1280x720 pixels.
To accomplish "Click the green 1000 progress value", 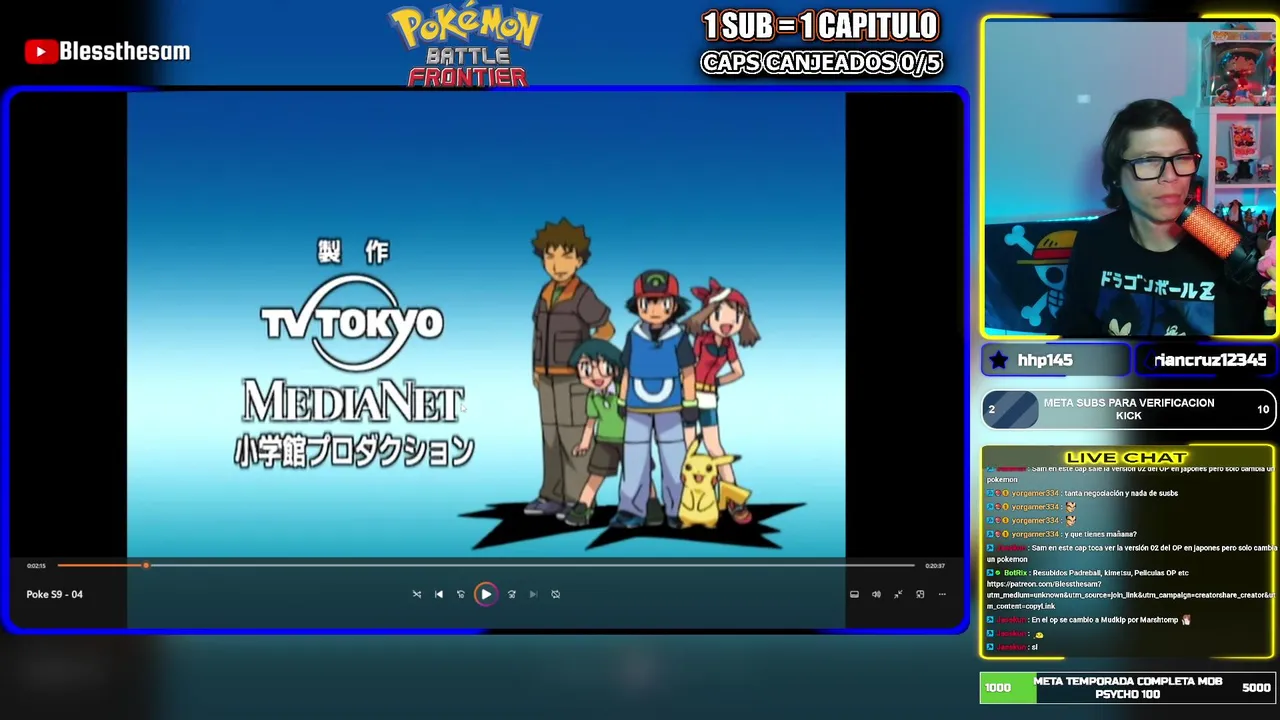I will 998,688.
